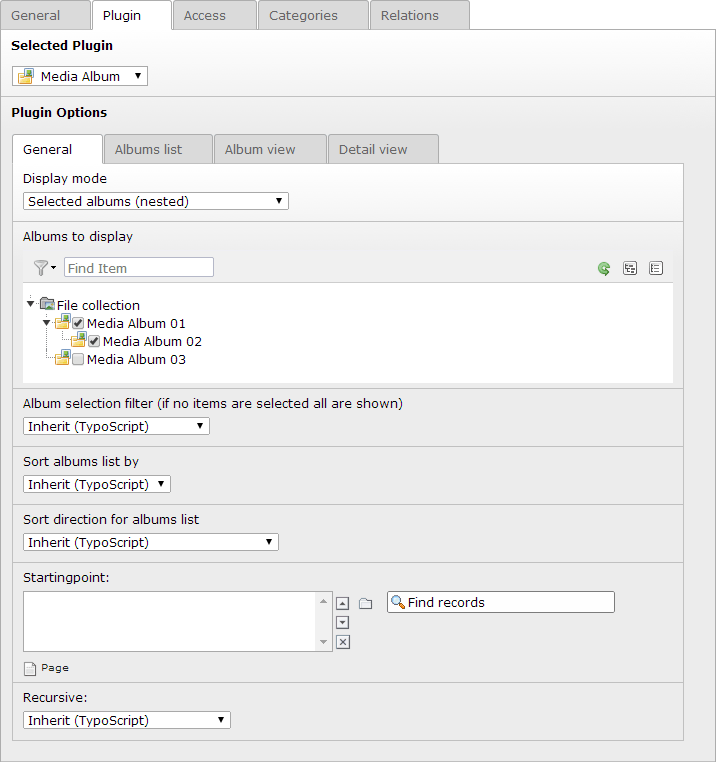Click the collapse all tree icon
This screenshot has width=716, height=762.
tap(656, 268)
